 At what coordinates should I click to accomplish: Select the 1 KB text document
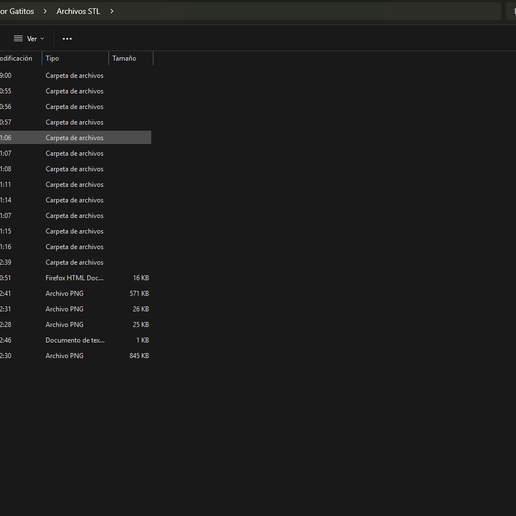(x=75, y=340)
